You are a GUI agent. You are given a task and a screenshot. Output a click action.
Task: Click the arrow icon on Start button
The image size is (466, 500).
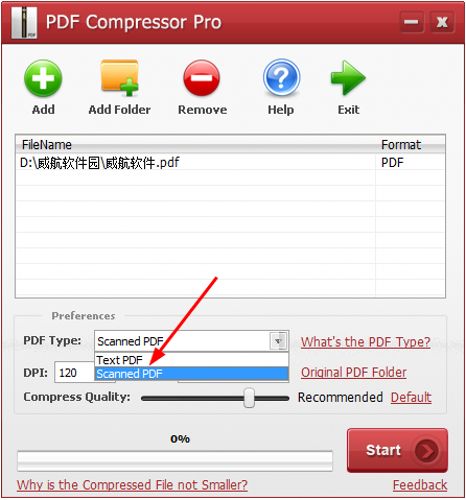(426, 451)
